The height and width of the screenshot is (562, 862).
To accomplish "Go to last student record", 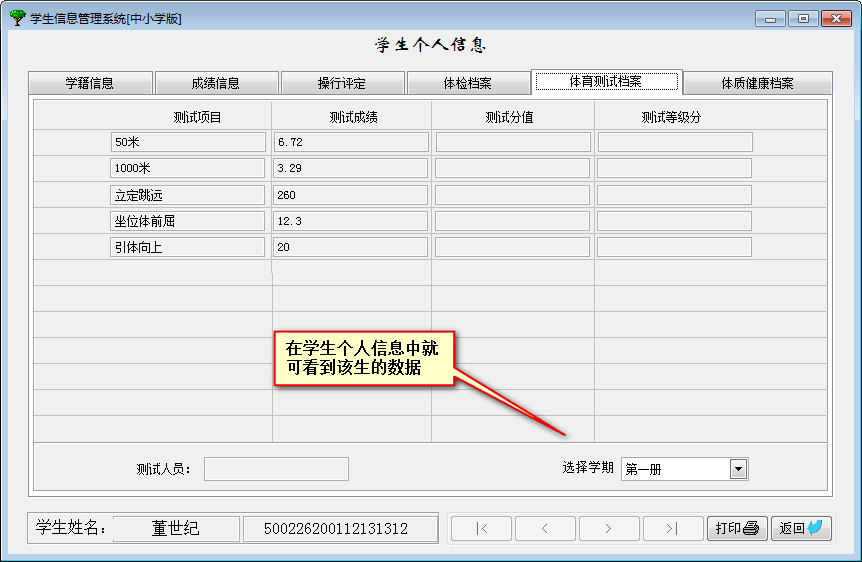I will pyautogui.click(x=673, y=528).
